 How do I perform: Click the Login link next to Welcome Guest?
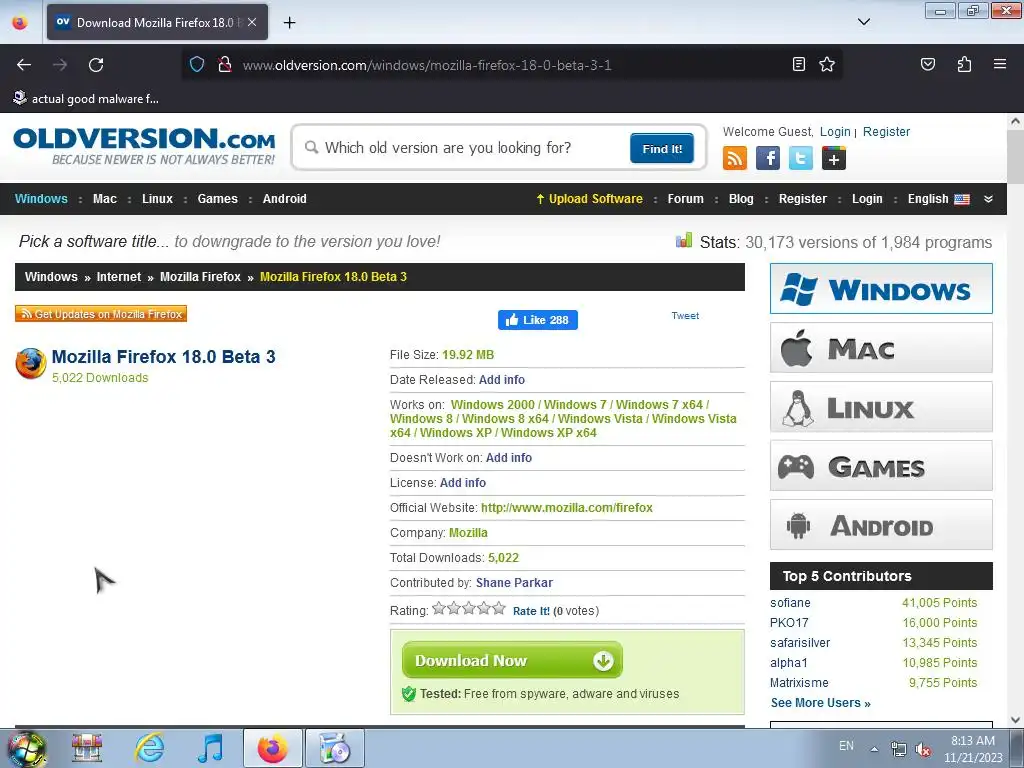(x=835, y=132)
